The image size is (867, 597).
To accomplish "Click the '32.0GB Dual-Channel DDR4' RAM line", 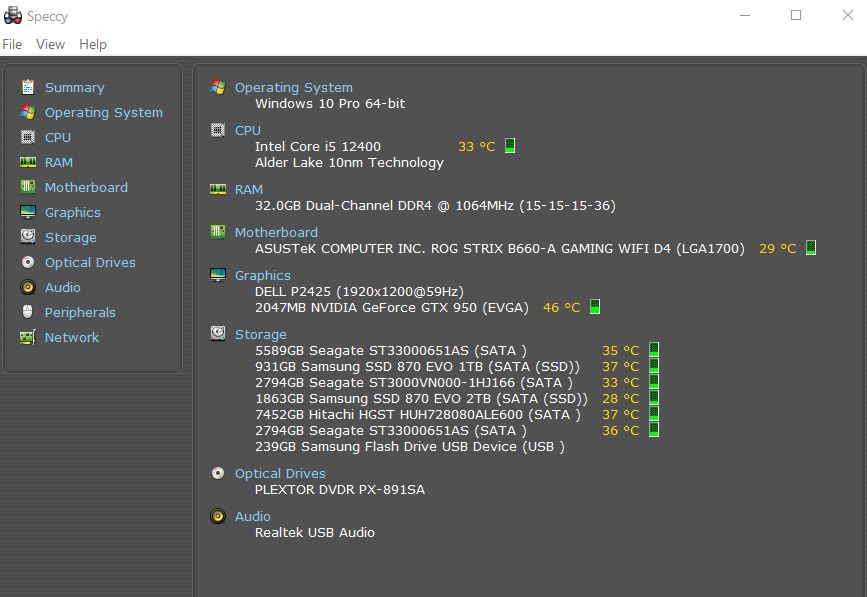I will point(435,206).
